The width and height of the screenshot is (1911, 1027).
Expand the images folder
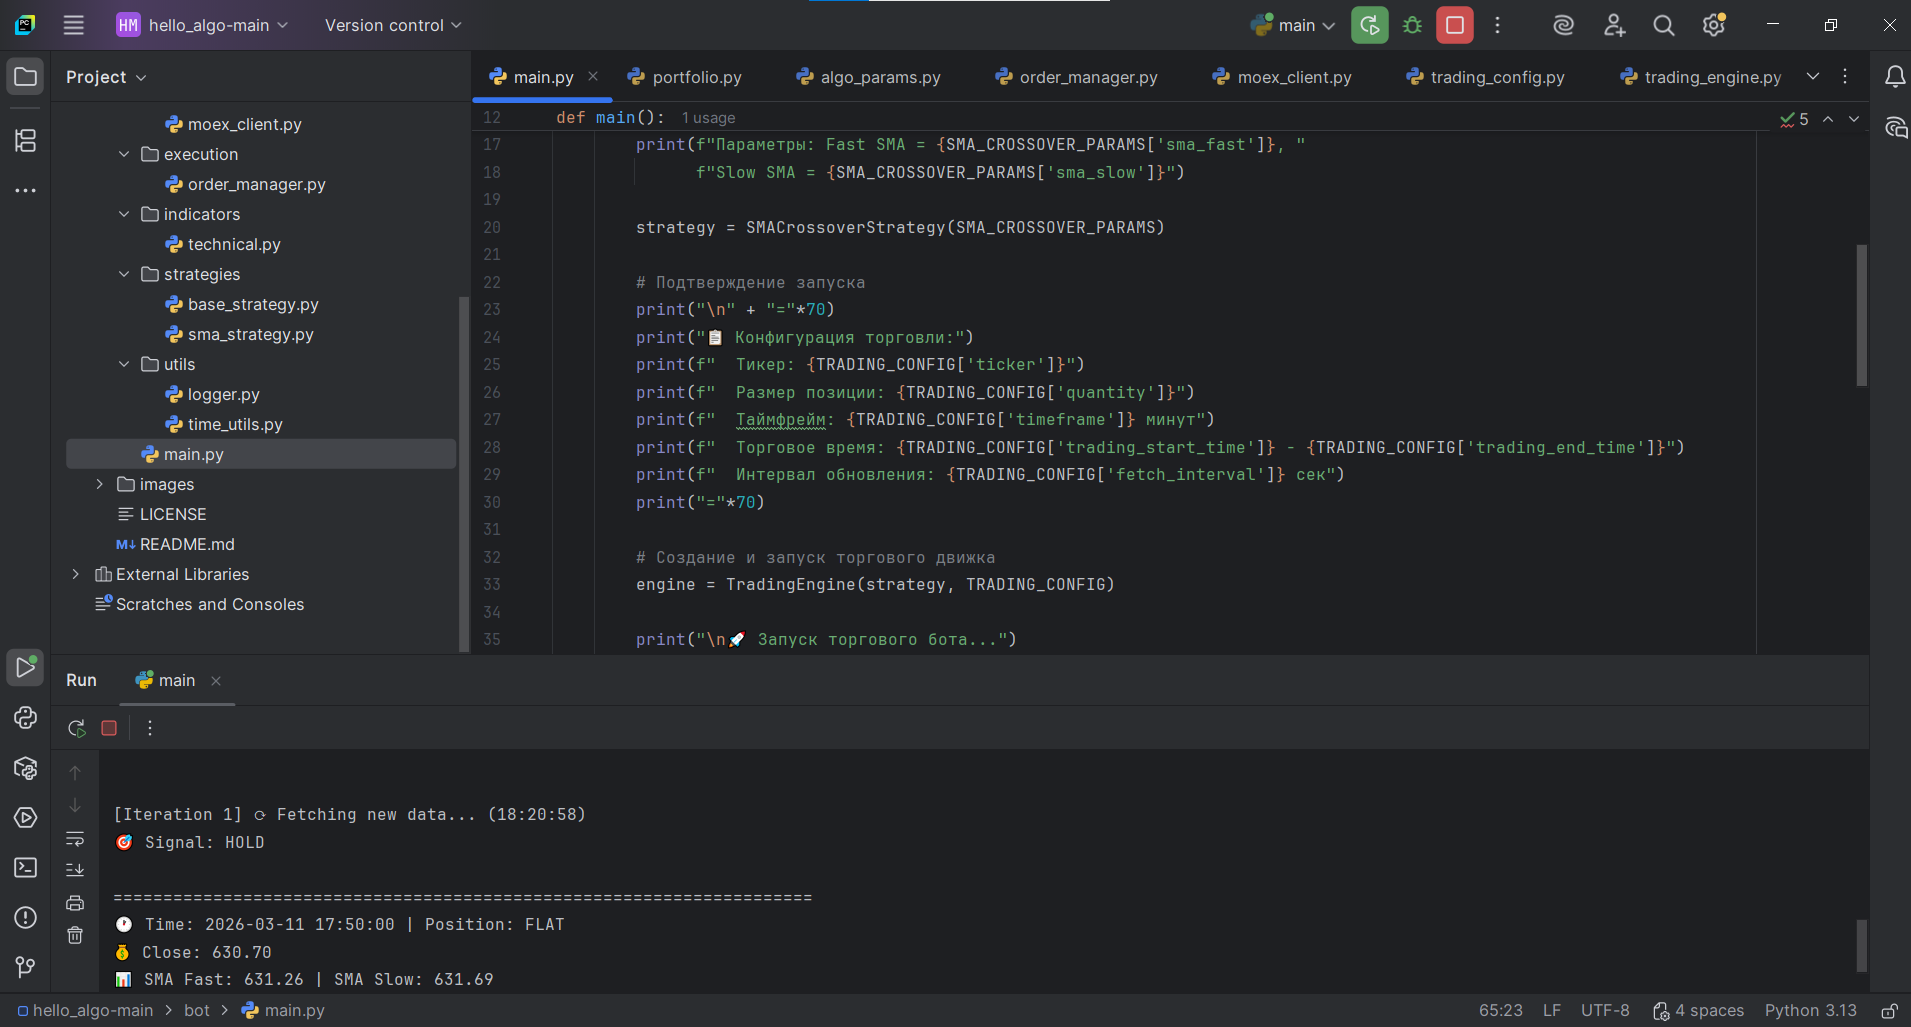pos(99,484)
